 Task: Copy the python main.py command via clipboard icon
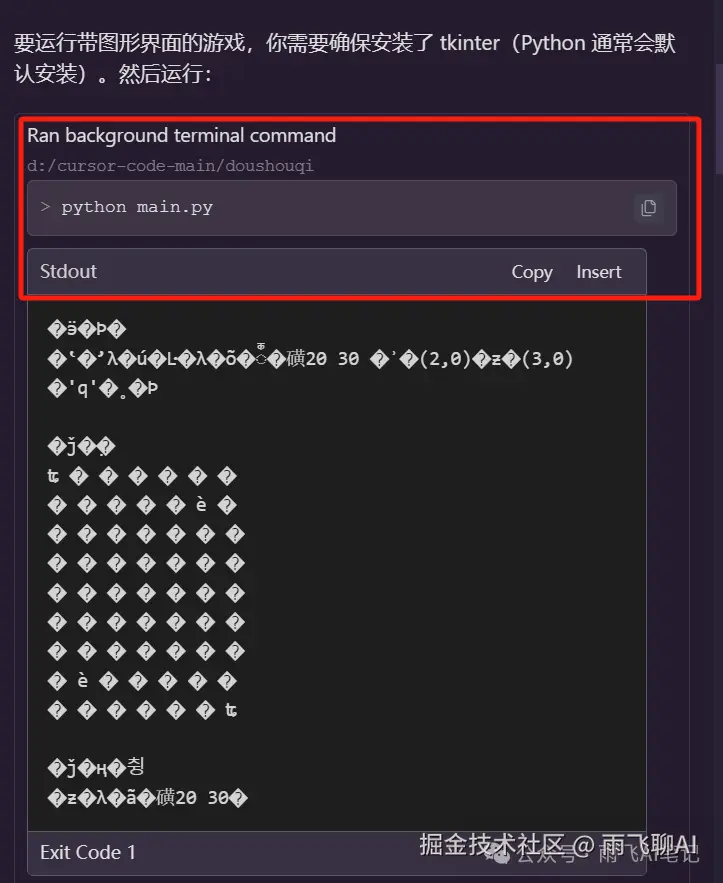pos(649,208)
